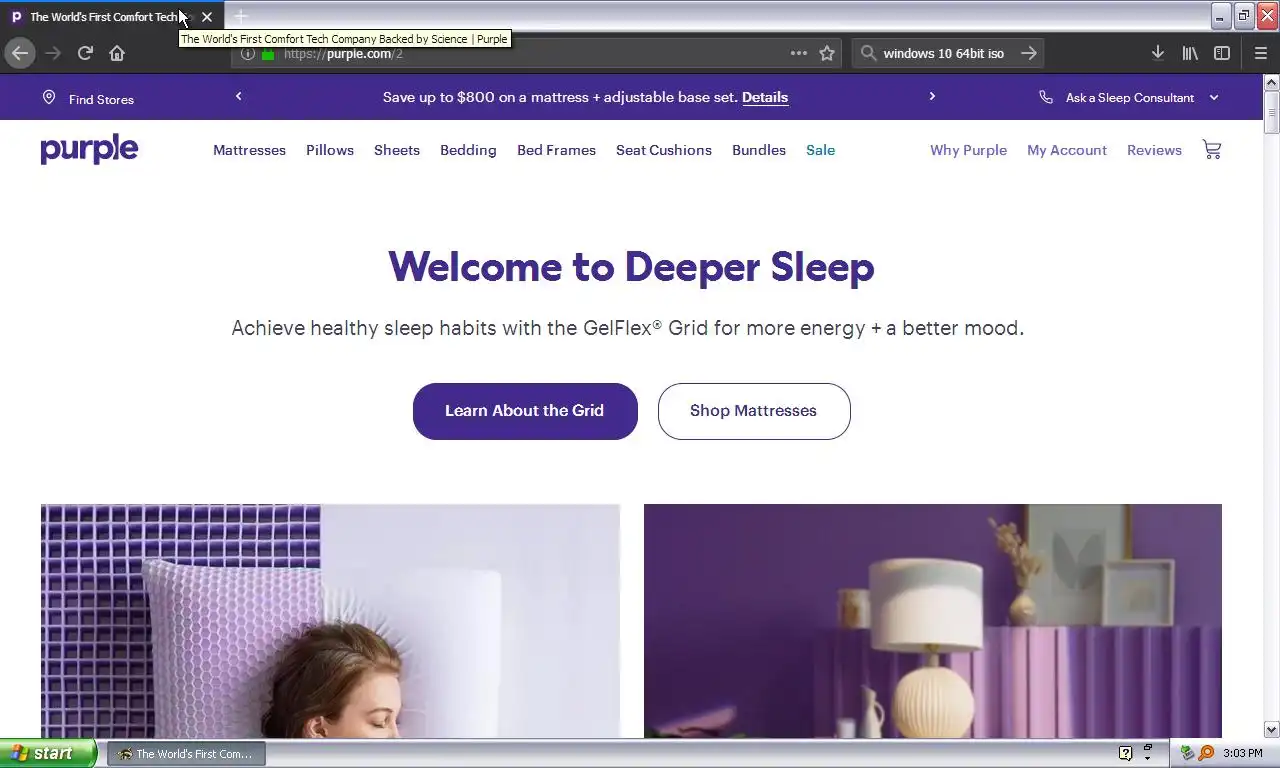The image size is (1280, 768).
Task: Open the Mattresses menu
Action: (x=249, y=150)
